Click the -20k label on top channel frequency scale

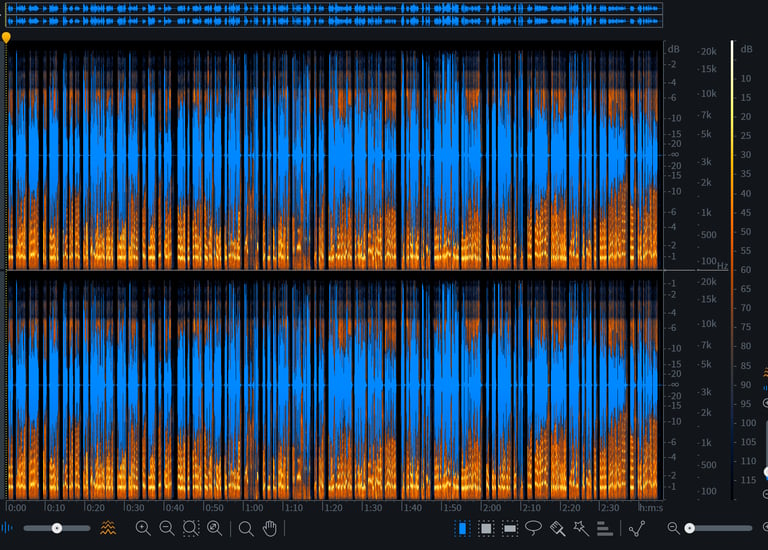[707, 51]
